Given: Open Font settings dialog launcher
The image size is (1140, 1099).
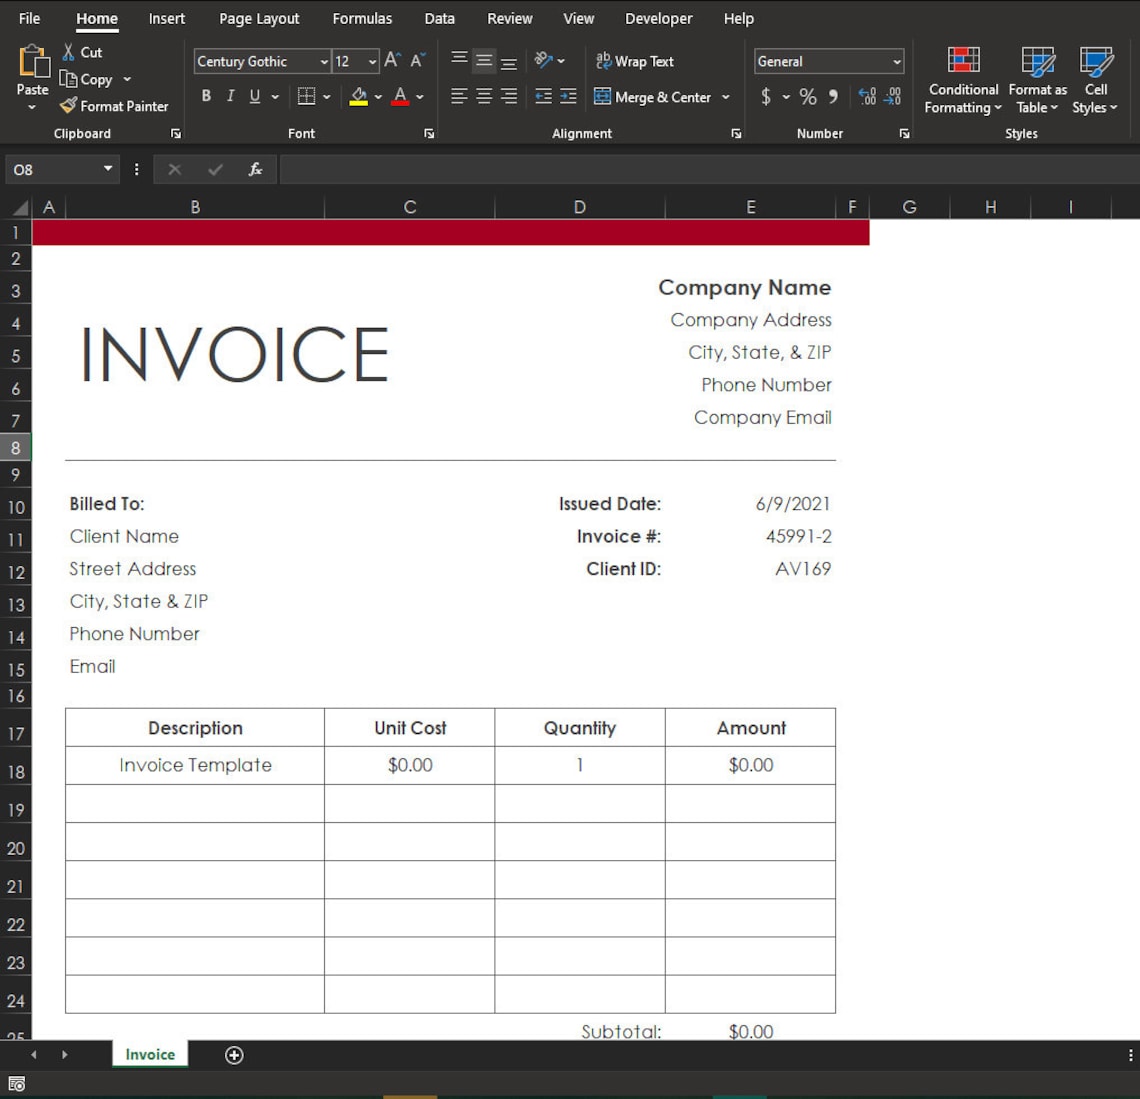Looking at the screenshot, I should pos(429,134).
